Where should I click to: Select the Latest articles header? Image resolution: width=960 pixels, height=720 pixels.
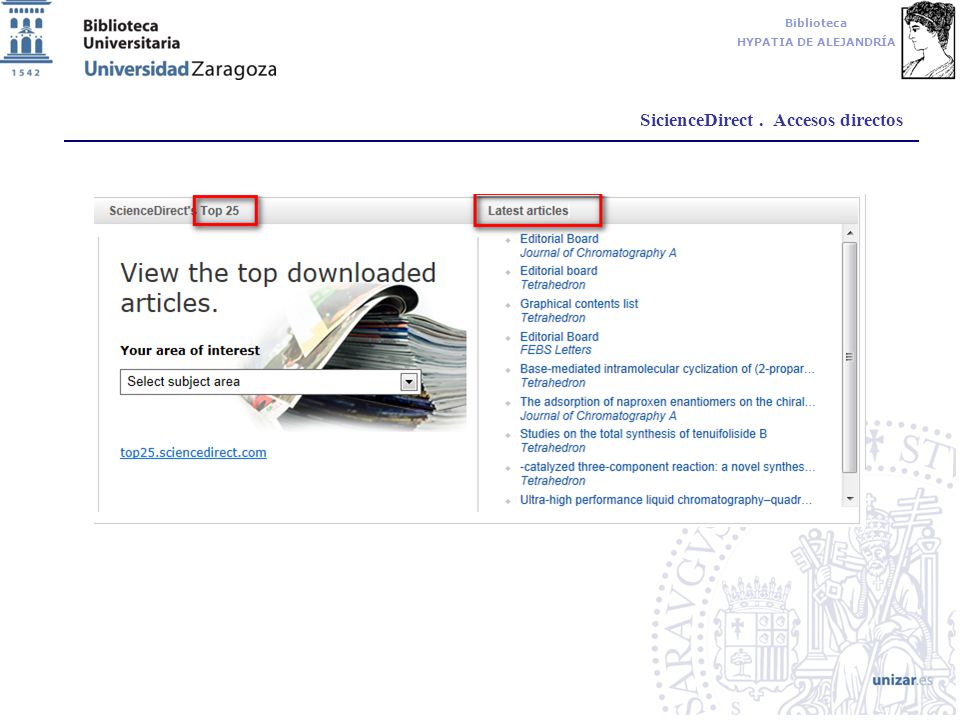point(528,211)
